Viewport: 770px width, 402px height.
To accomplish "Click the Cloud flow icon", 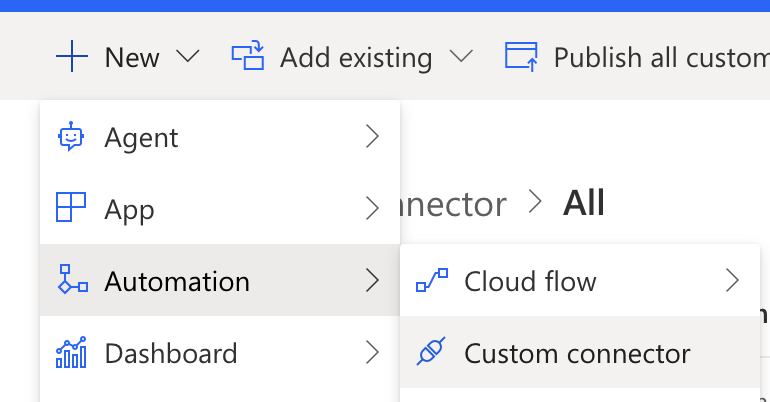I will (432, 280).
